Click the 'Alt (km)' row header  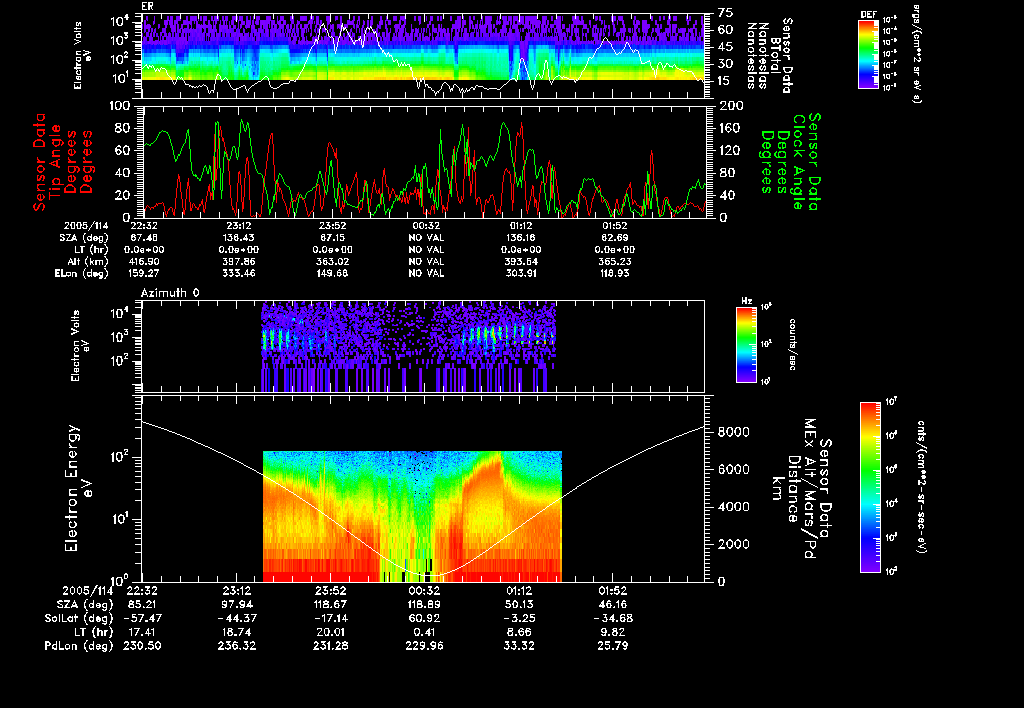point(90,261)
